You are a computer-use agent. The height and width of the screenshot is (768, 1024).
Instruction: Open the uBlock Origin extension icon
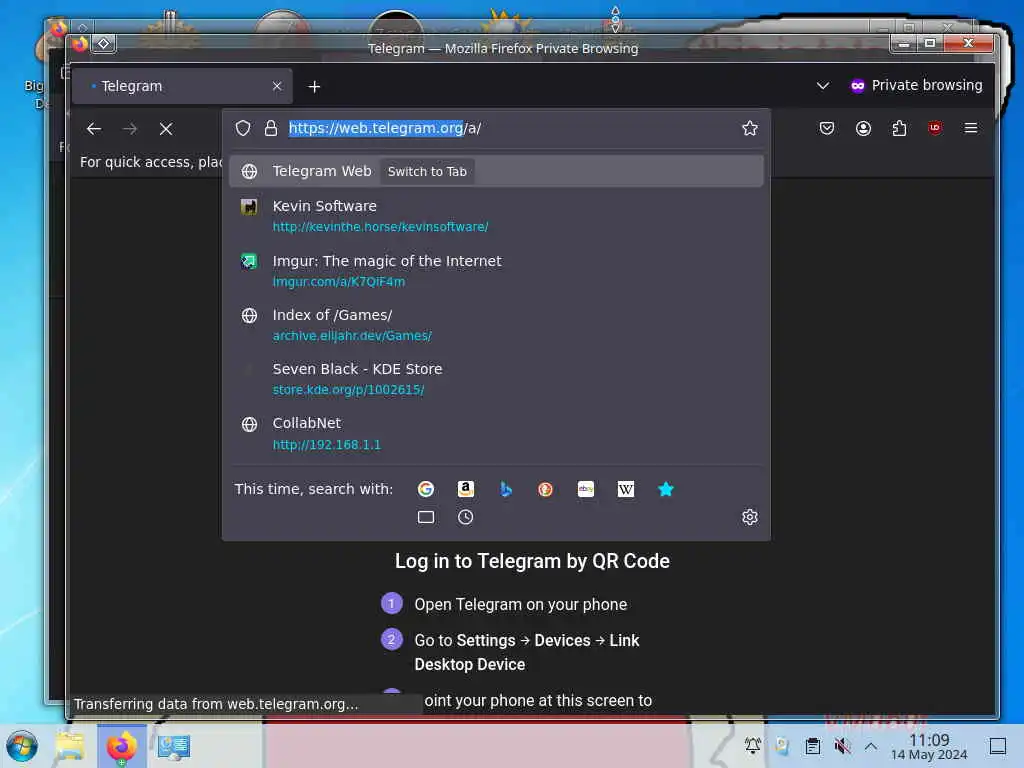pyautogui.click(x=935, y=128)
